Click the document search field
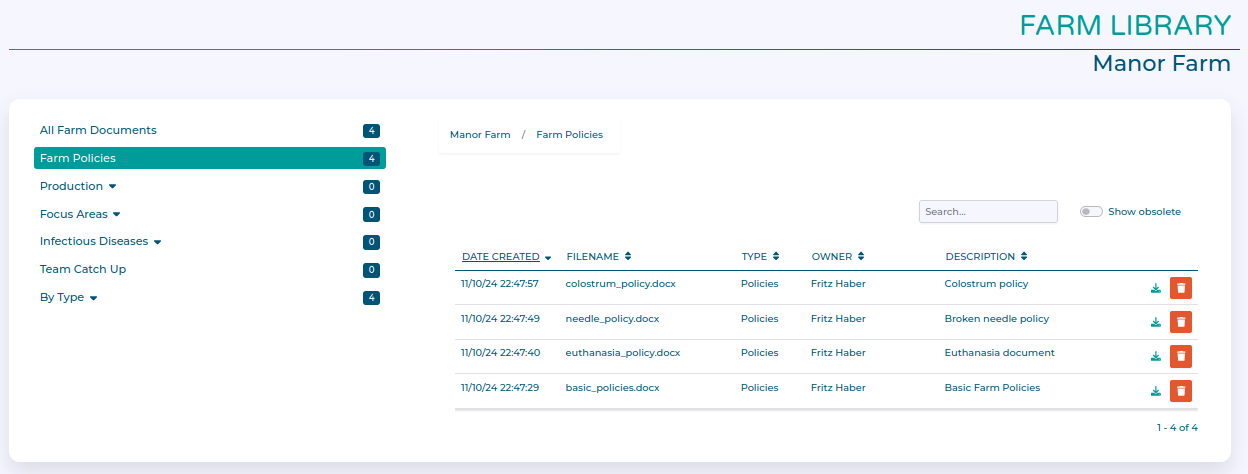The height and width of the screenshot is (474, 1248). coord(987,212)
